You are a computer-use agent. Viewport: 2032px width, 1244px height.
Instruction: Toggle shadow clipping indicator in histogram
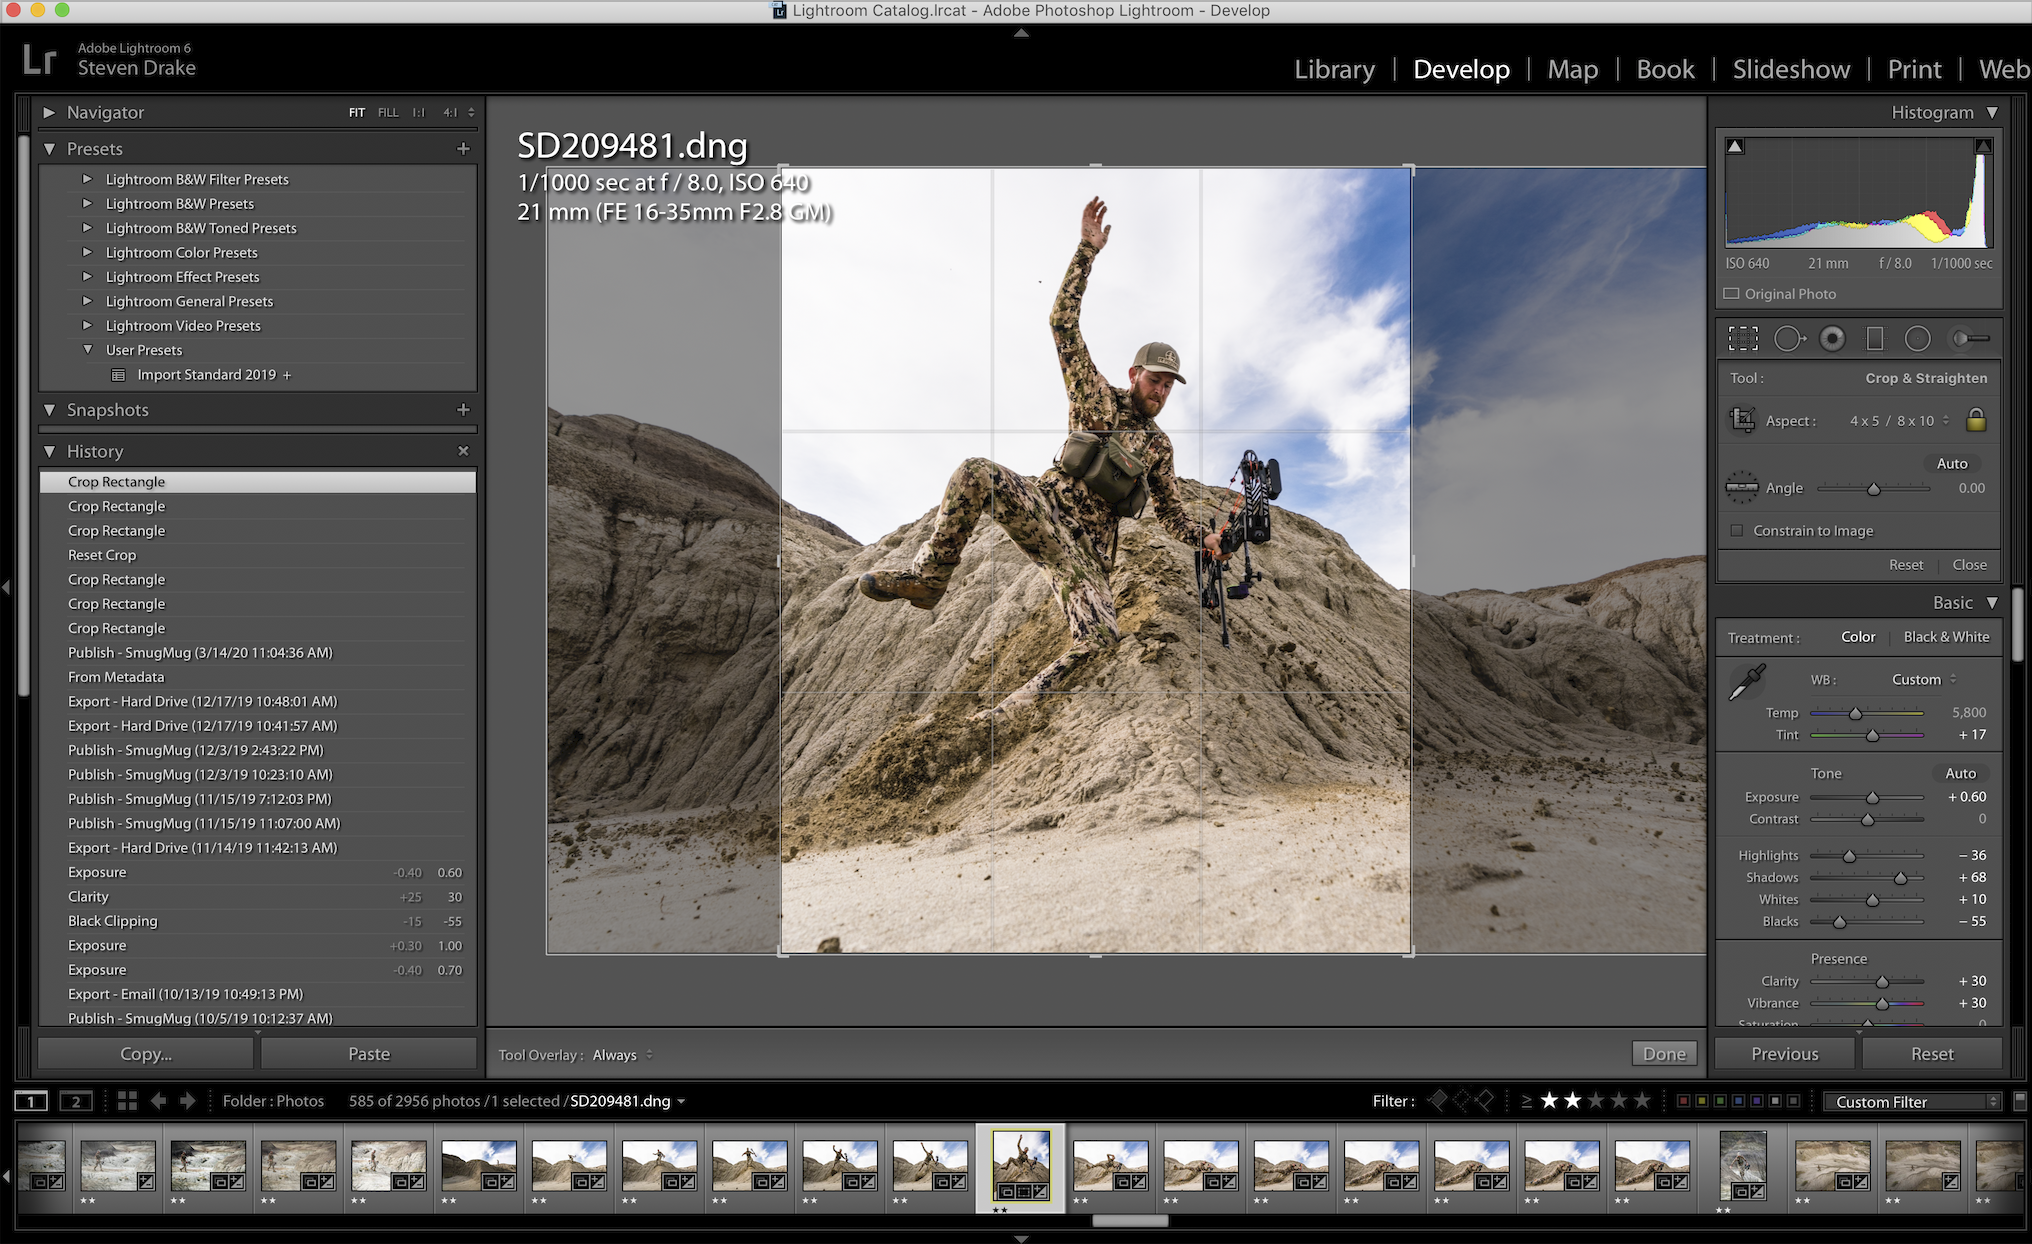1735,146
